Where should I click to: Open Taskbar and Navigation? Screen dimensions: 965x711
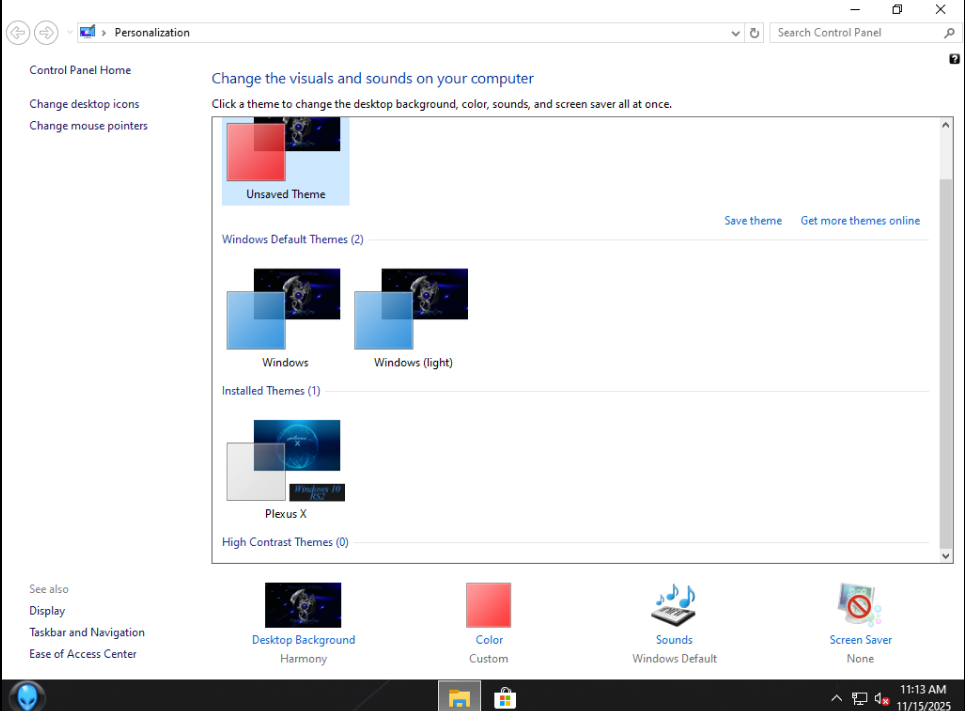point(87,632)
